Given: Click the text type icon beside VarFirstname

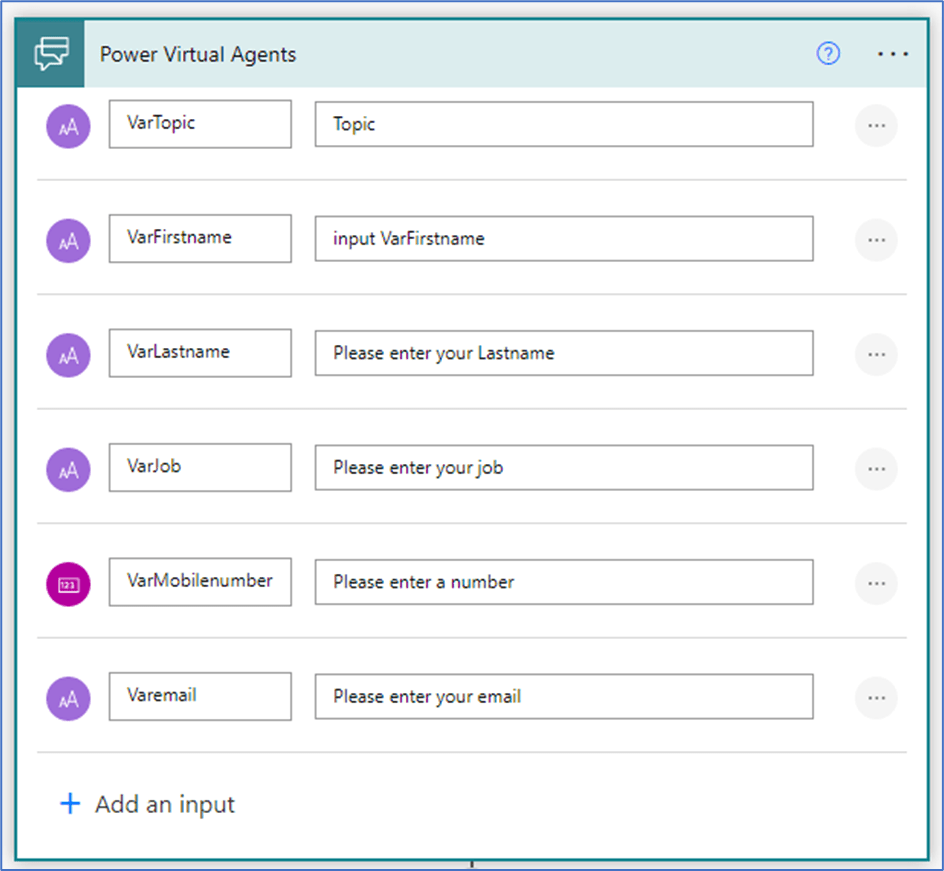Looking at the screenshot, I should point(69,240).
